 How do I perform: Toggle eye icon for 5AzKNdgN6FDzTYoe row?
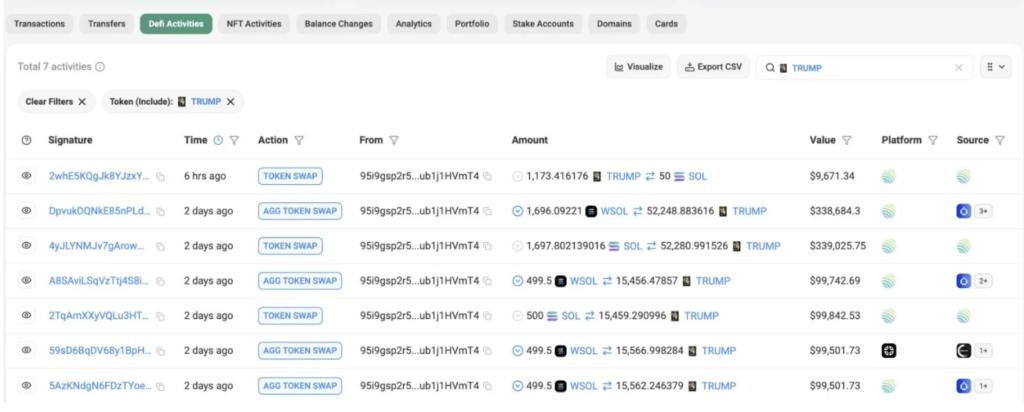[x=26, y=385]
